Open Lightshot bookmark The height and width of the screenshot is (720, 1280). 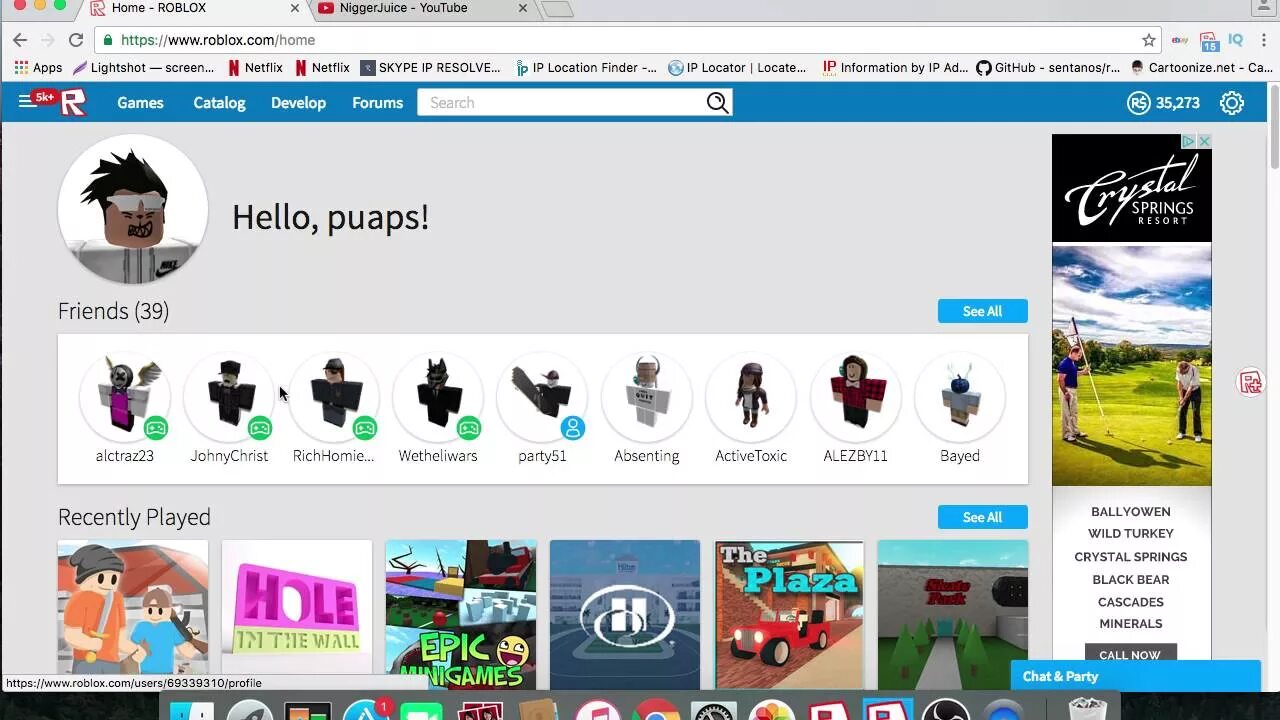pyautogui.click(x=142, y=68)
